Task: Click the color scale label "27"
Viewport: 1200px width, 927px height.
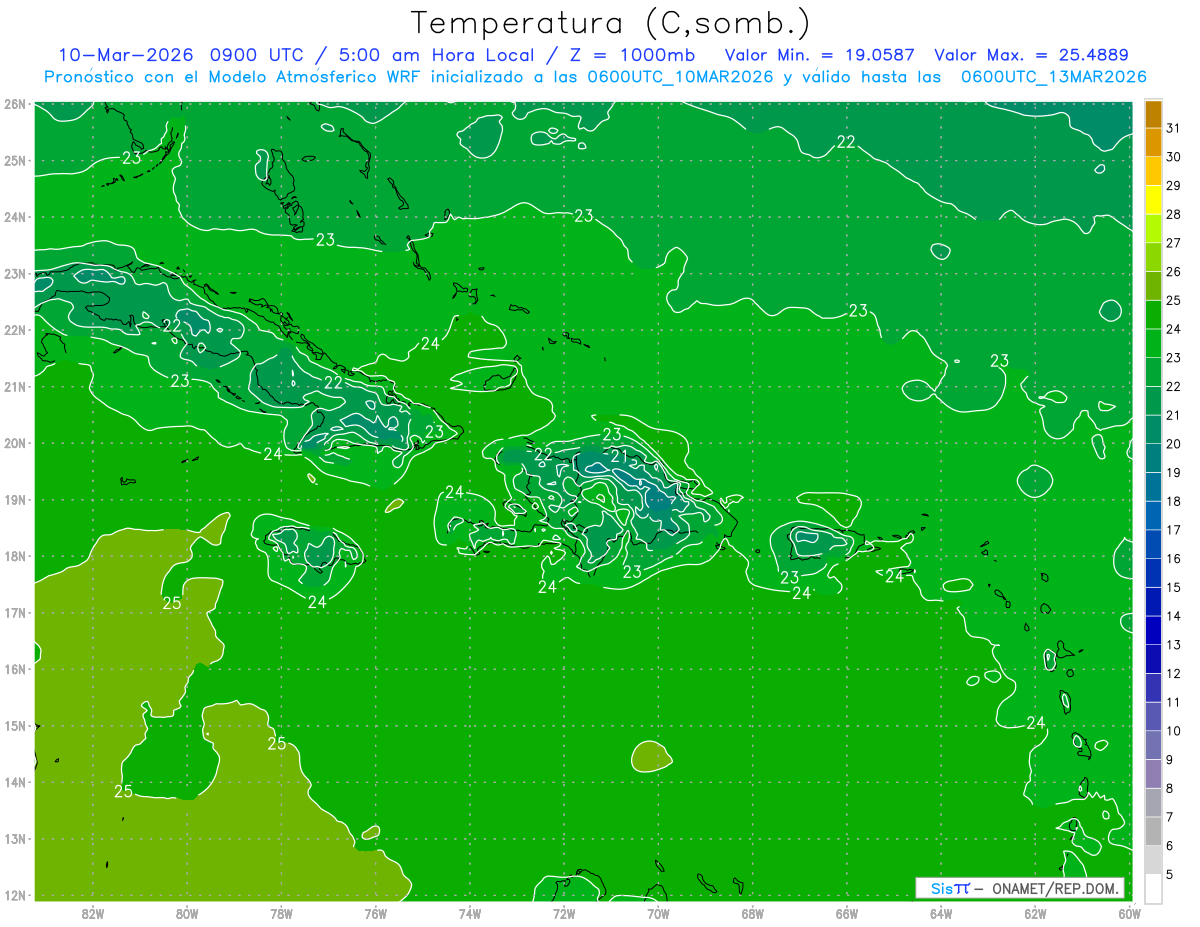Action: point(1174,243)
